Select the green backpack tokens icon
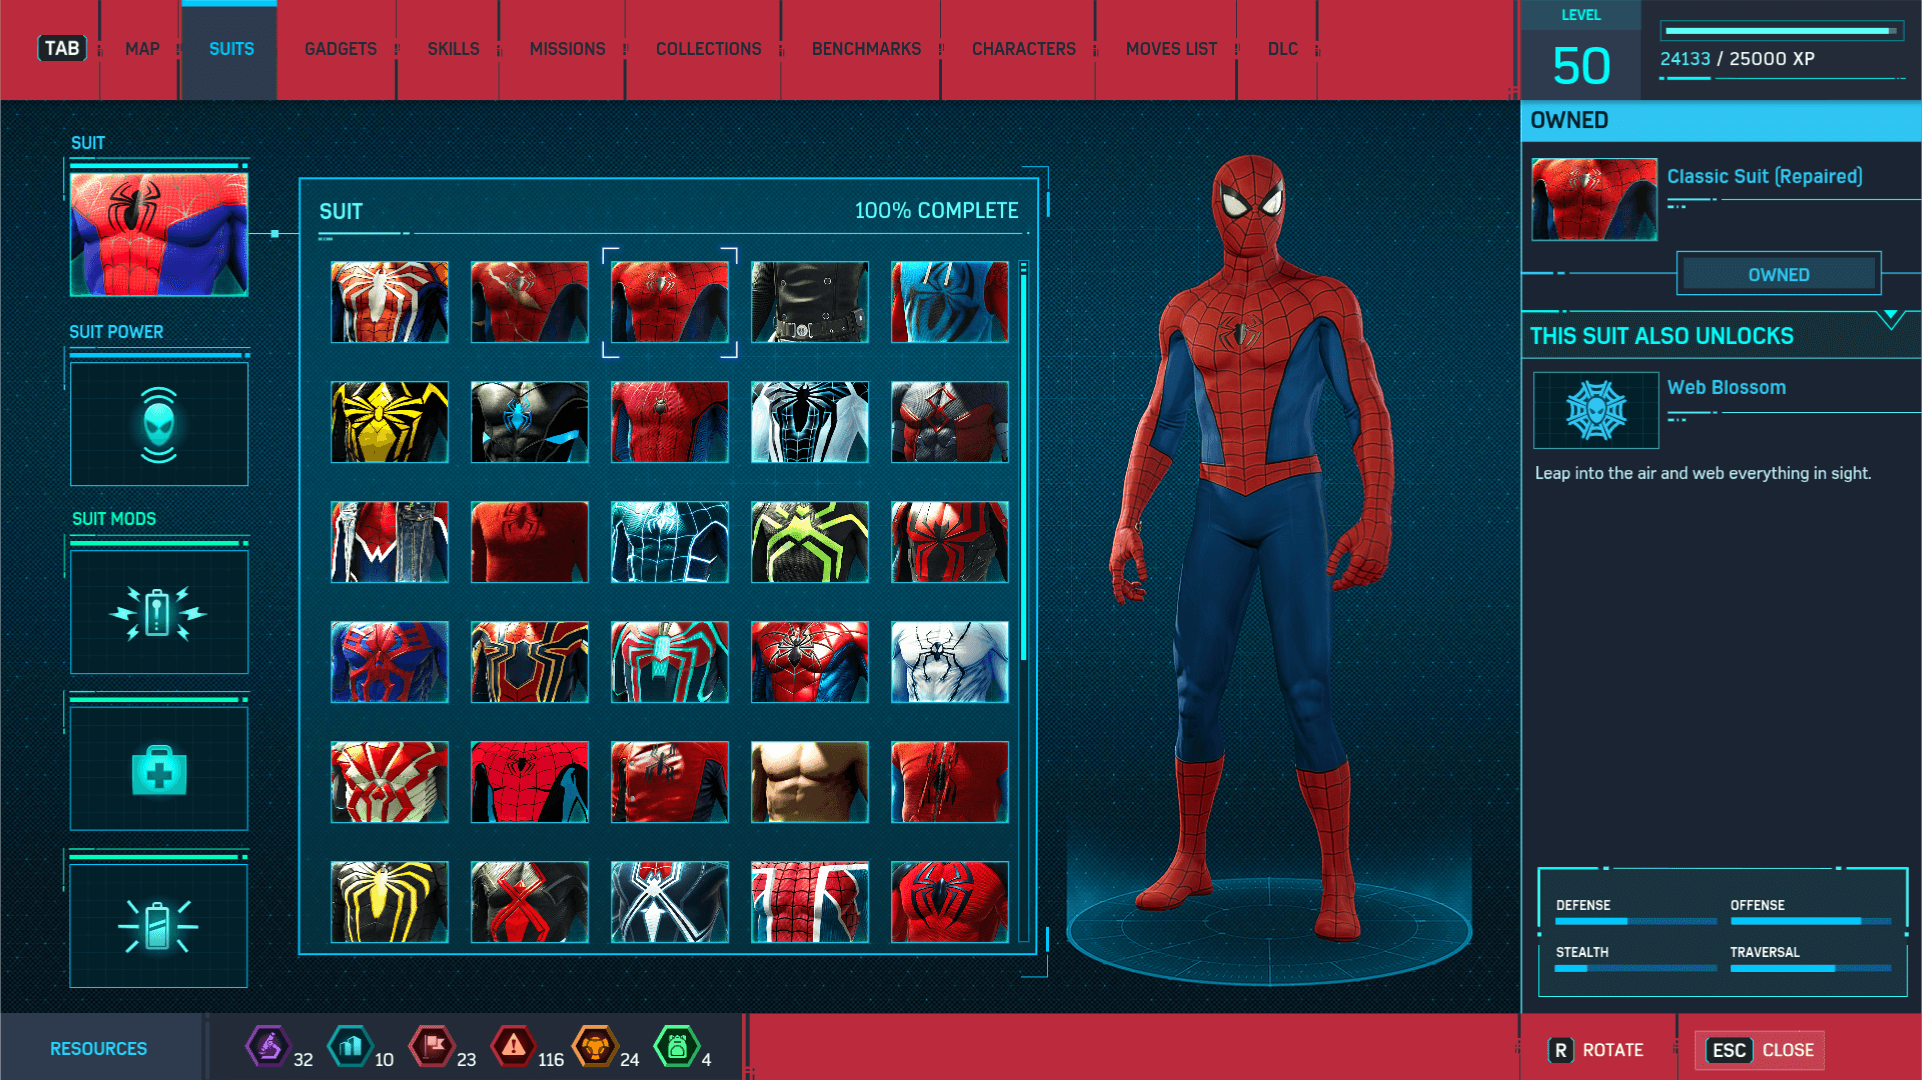The width and height of the screenshot is (1922, 1080). [x=678, y=1048]
